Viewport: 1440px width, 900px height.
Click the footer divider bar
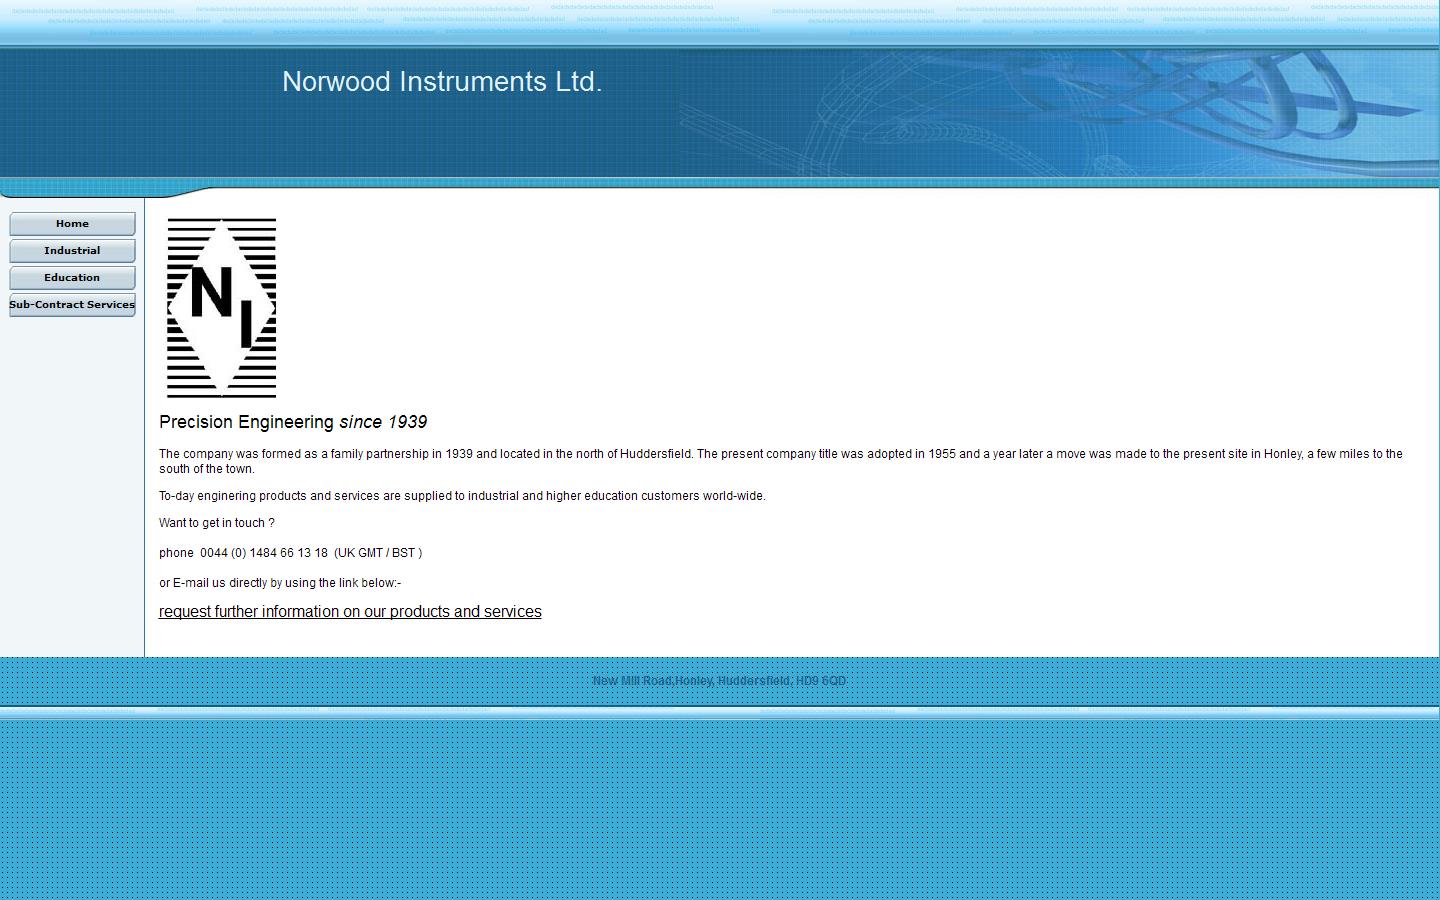tap(719, 712)
